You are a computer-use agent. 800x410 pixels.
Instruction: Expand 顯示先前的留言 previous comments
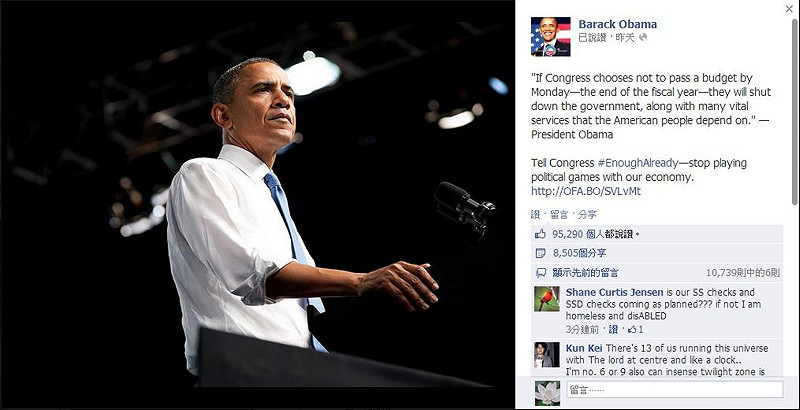[585, 273]
